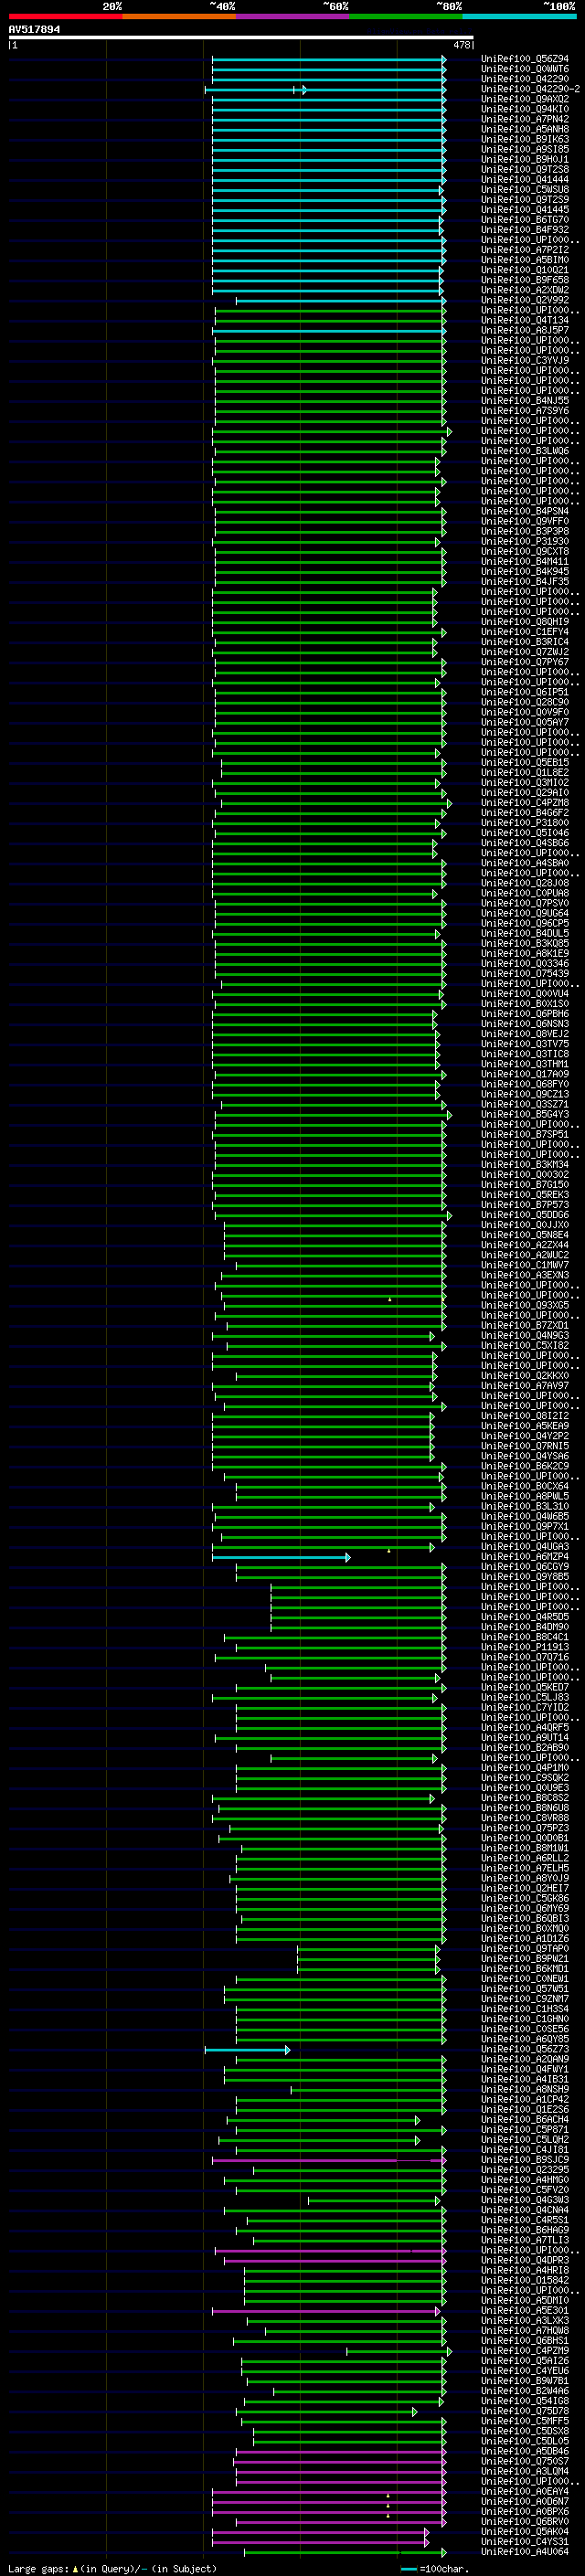
Task: Click the purple alignment bar for A5E301
Action: [x=326, y=2311]
